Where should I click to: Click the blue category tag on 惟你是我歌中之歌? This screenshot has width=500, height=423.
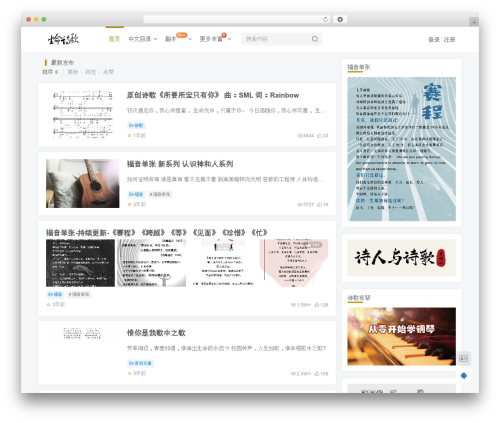(x=140, y=363)
